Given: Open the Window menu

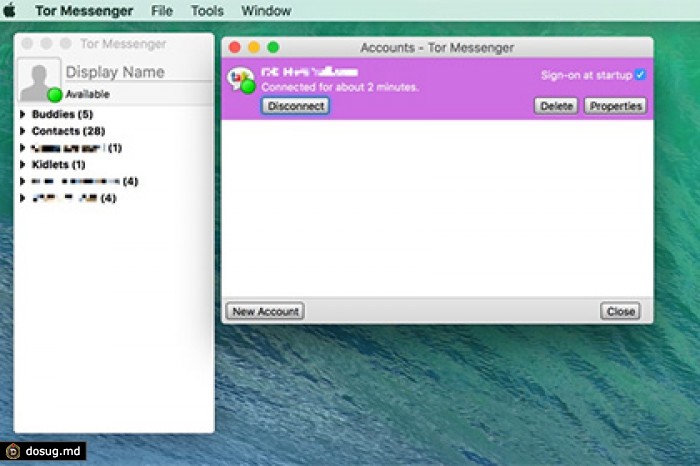Looking at the screenshot, I should 266,11.
